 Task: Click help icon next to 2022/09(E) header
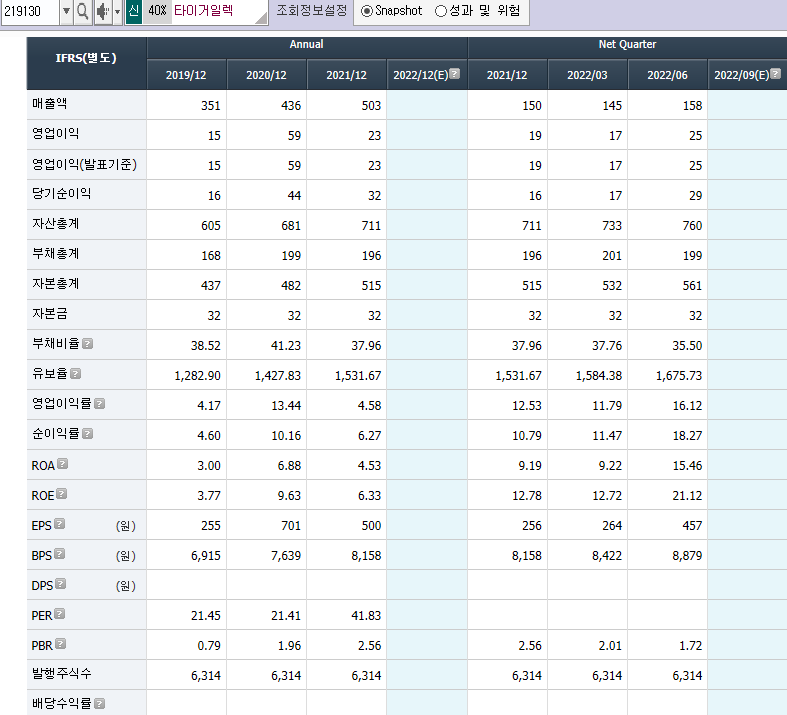point(775,74)
